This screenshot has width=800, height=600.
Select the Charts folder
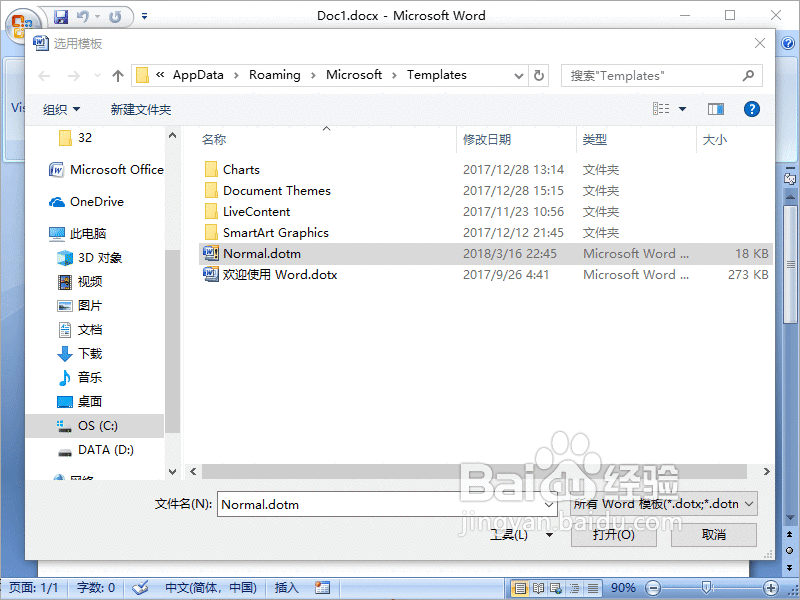click(485, 169)
